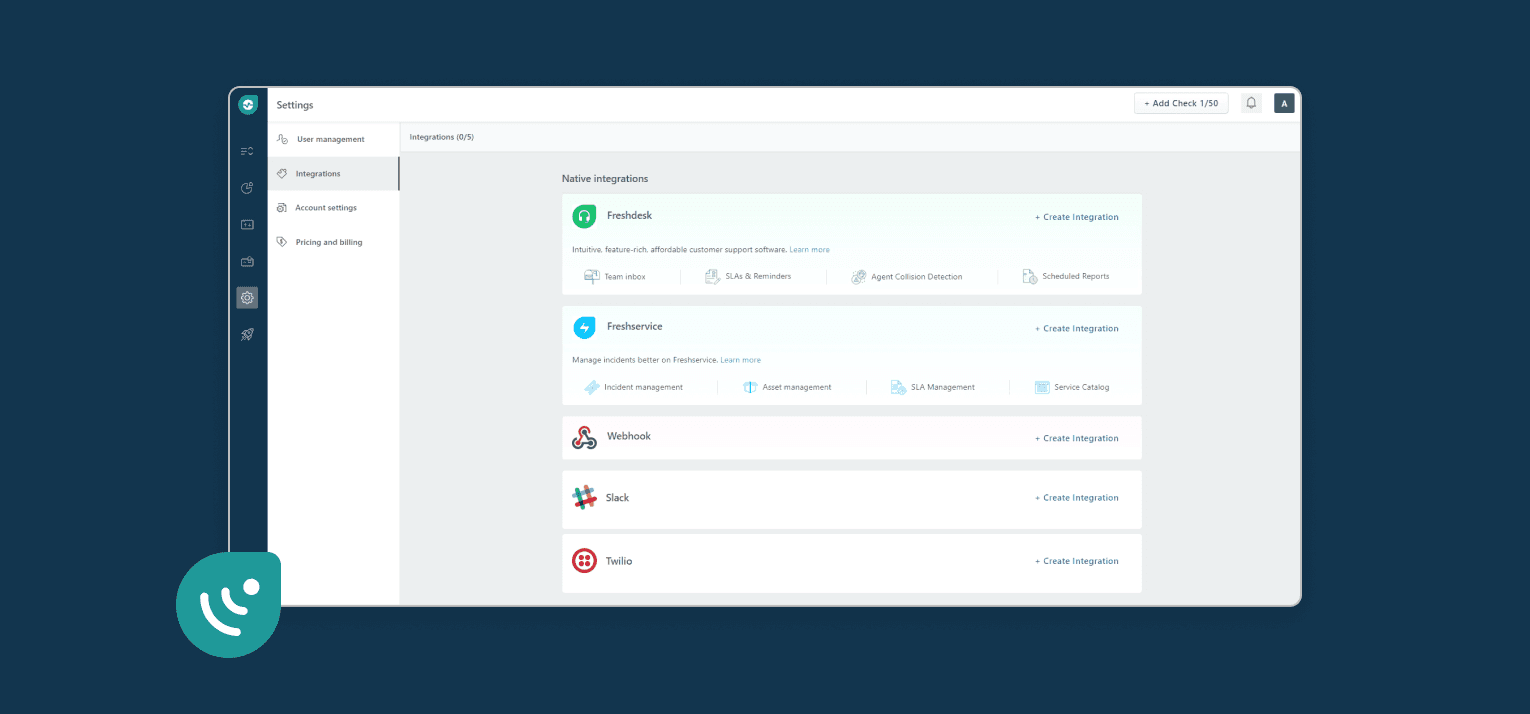The width and height of the screenshot is (1530, 714).
Task: Click the Team inbox label
Action: [625, 276]
